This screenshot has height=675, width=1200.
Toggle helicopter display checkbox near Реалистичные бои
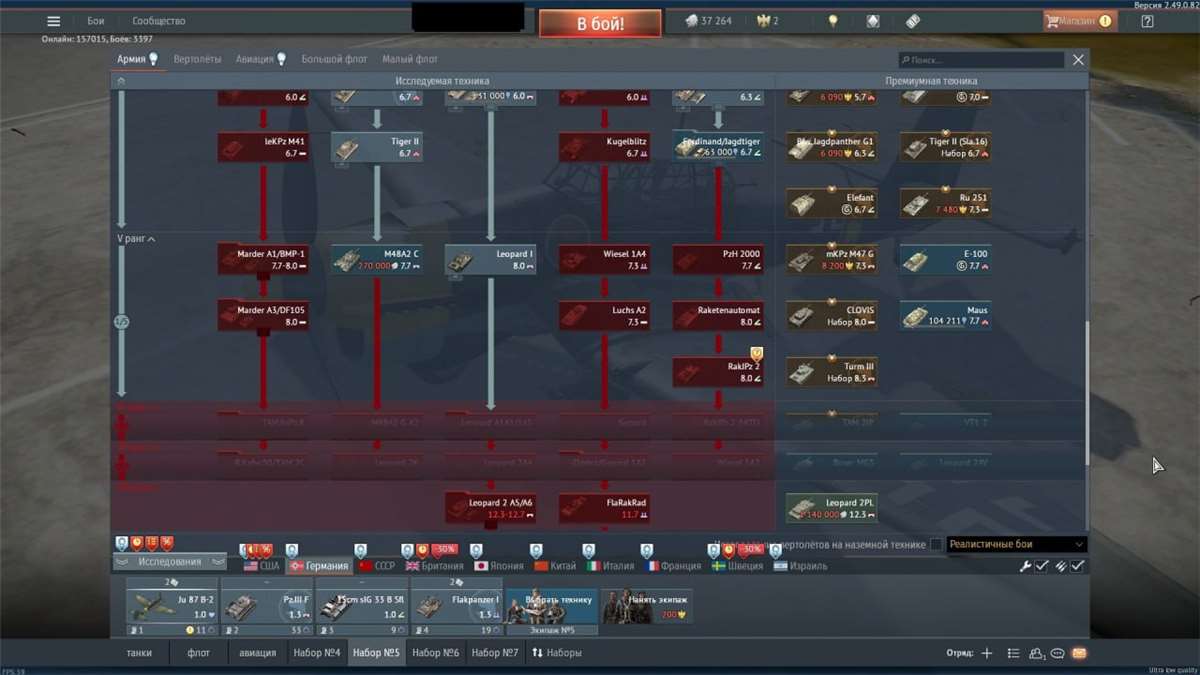point(936,544)
